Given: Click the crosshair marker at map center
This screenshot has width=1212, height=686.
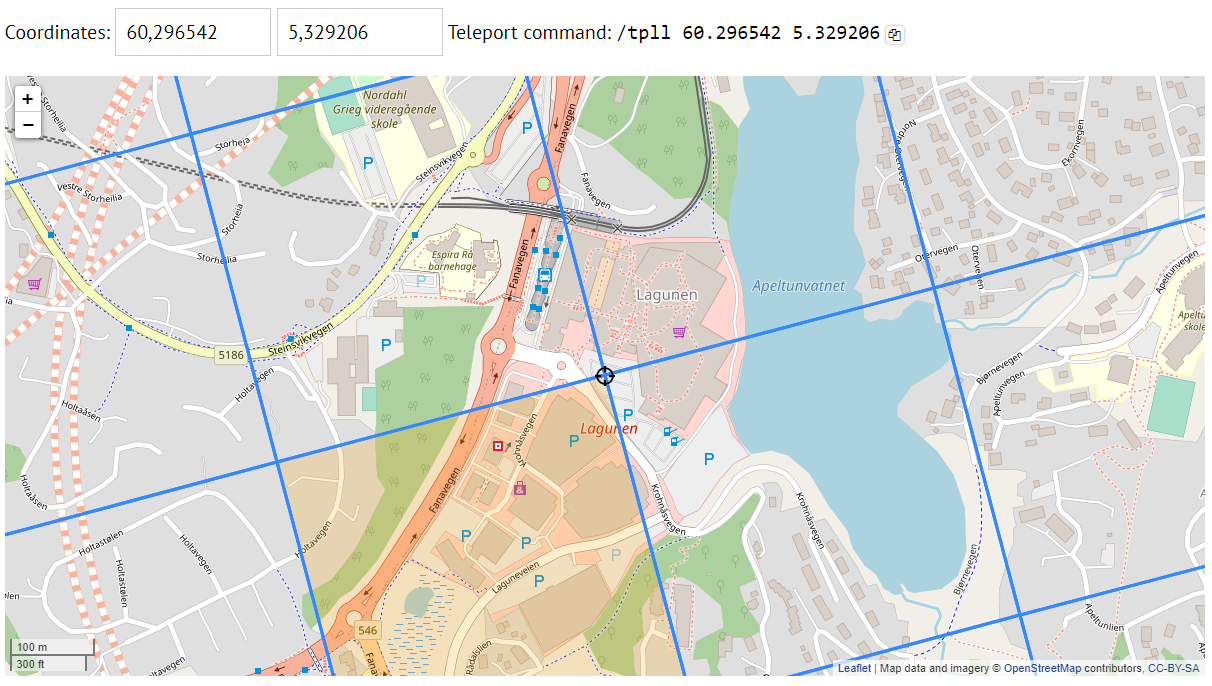Looking at the screenshot, I should pyautogui.click(x=604, y=375).
